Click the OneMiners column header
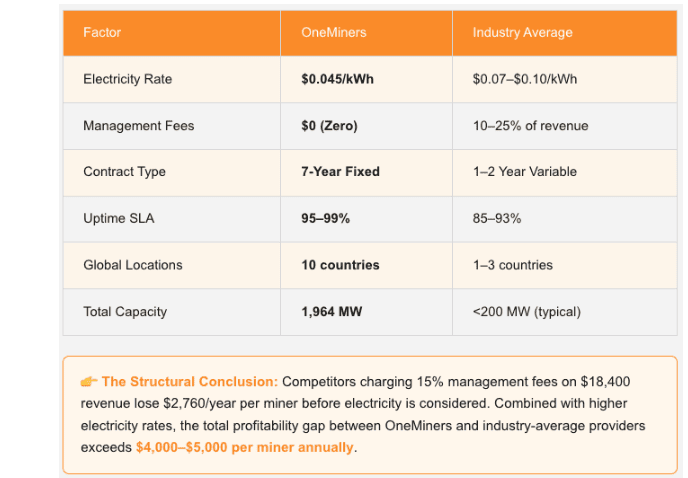The image size is (688, 478). [x=333, y=33]
